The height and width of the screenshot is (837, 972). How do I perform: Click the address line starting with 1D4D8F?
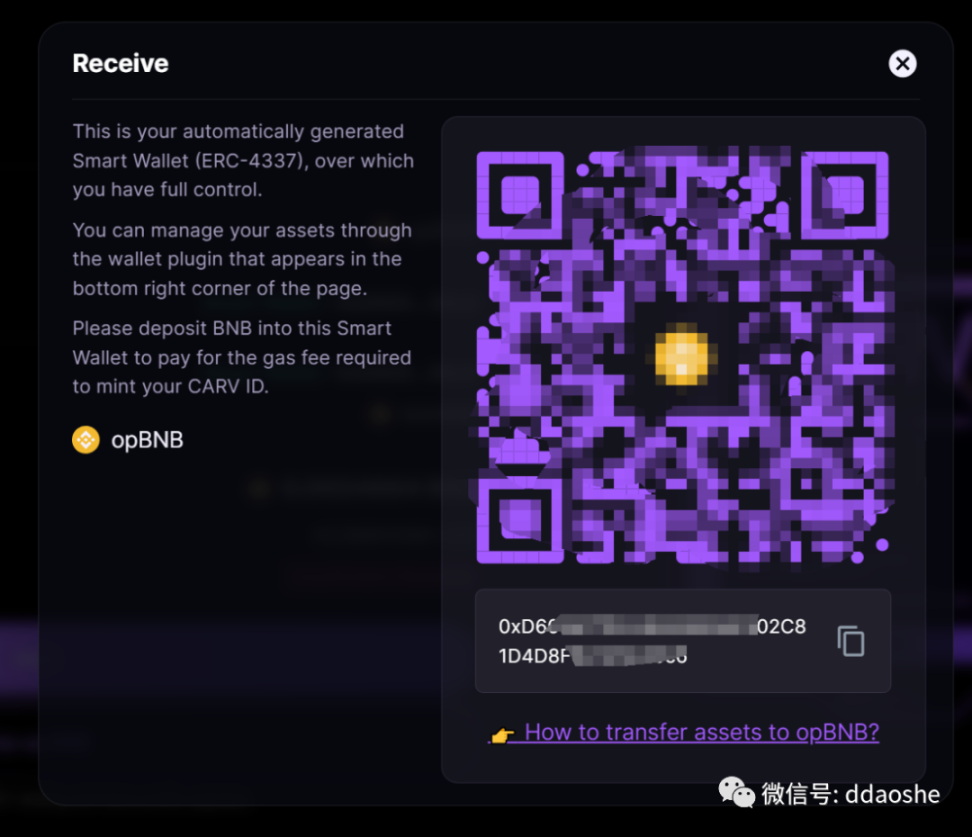click(x=593, y=656)
